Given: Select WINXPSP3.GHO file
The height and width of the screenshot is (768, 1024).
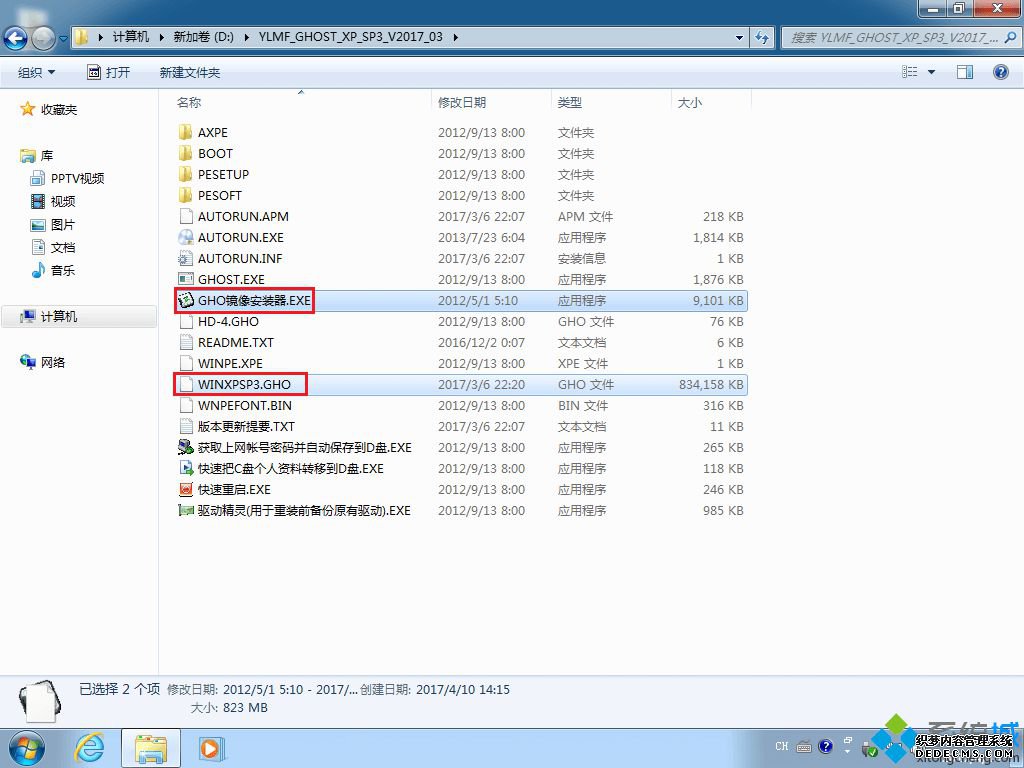Looking at the screenshot, I should click(244, 385).
